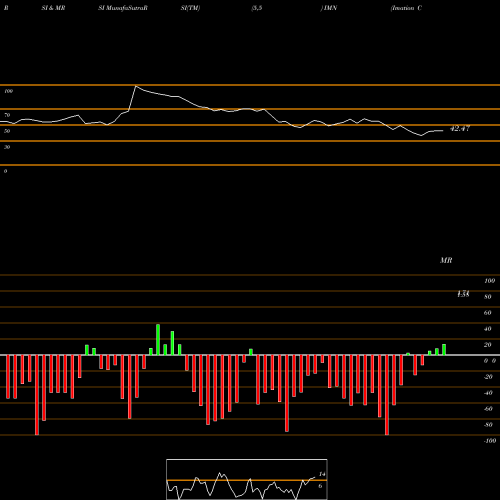This screenshot has height=500, width=500.
Task: Click the 40 label on the MR axis
Action: 488,329
